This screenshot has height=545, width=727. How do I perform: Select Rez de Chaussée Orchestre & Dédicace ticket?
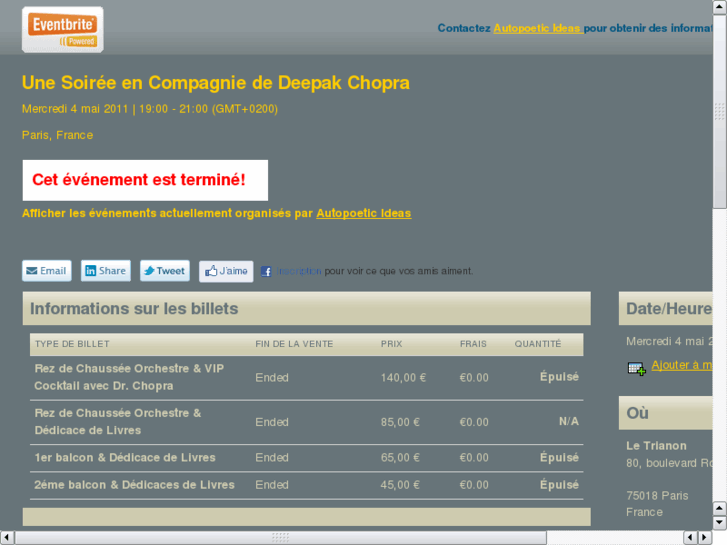pyautogui.click(x=118, y=422)
